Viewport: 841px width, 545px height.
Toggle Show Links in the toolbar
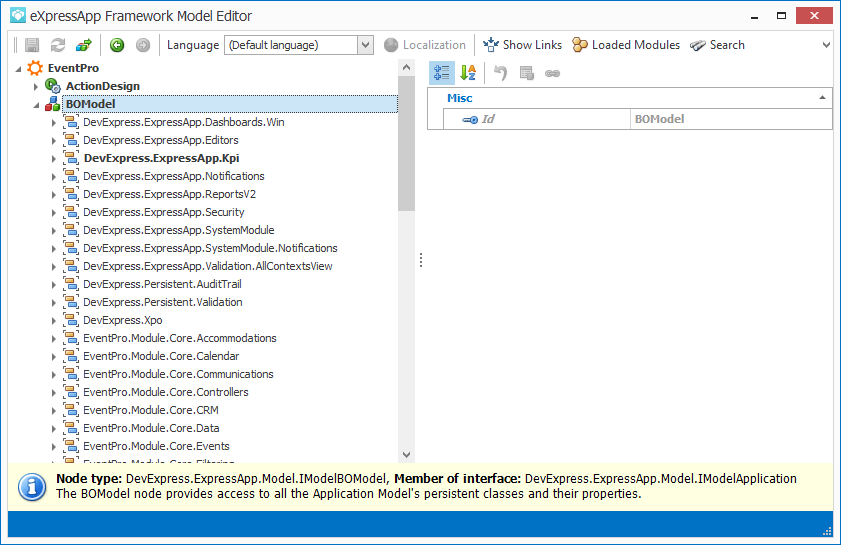tap(522, 45)
